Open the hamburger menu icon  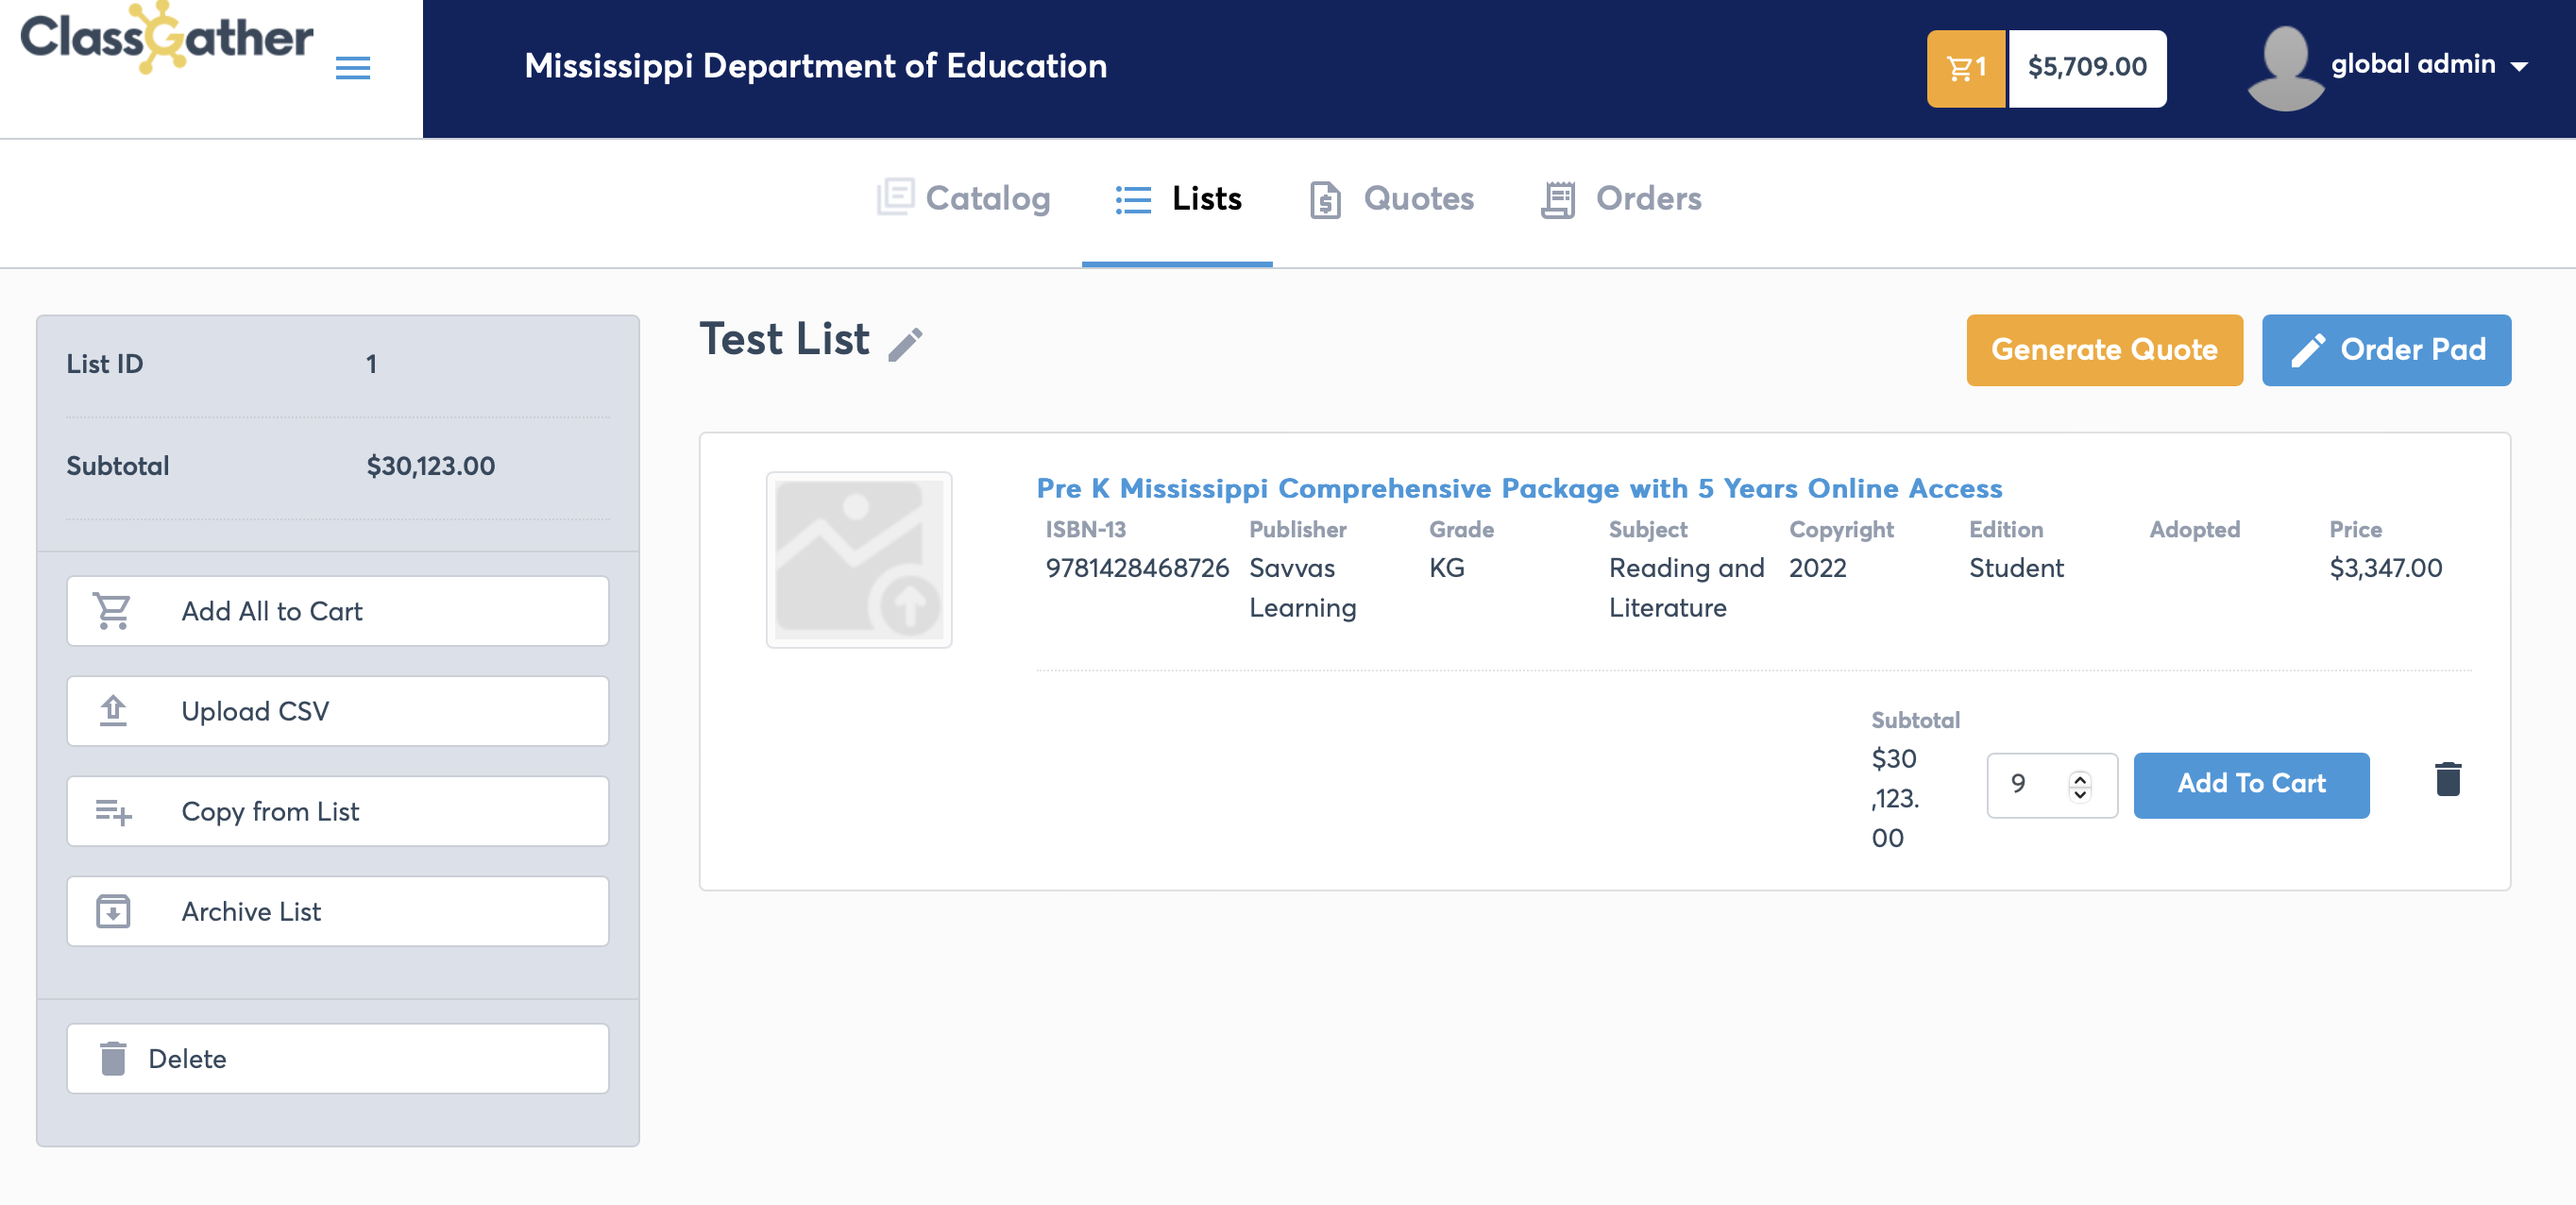[x=352, y=68]
